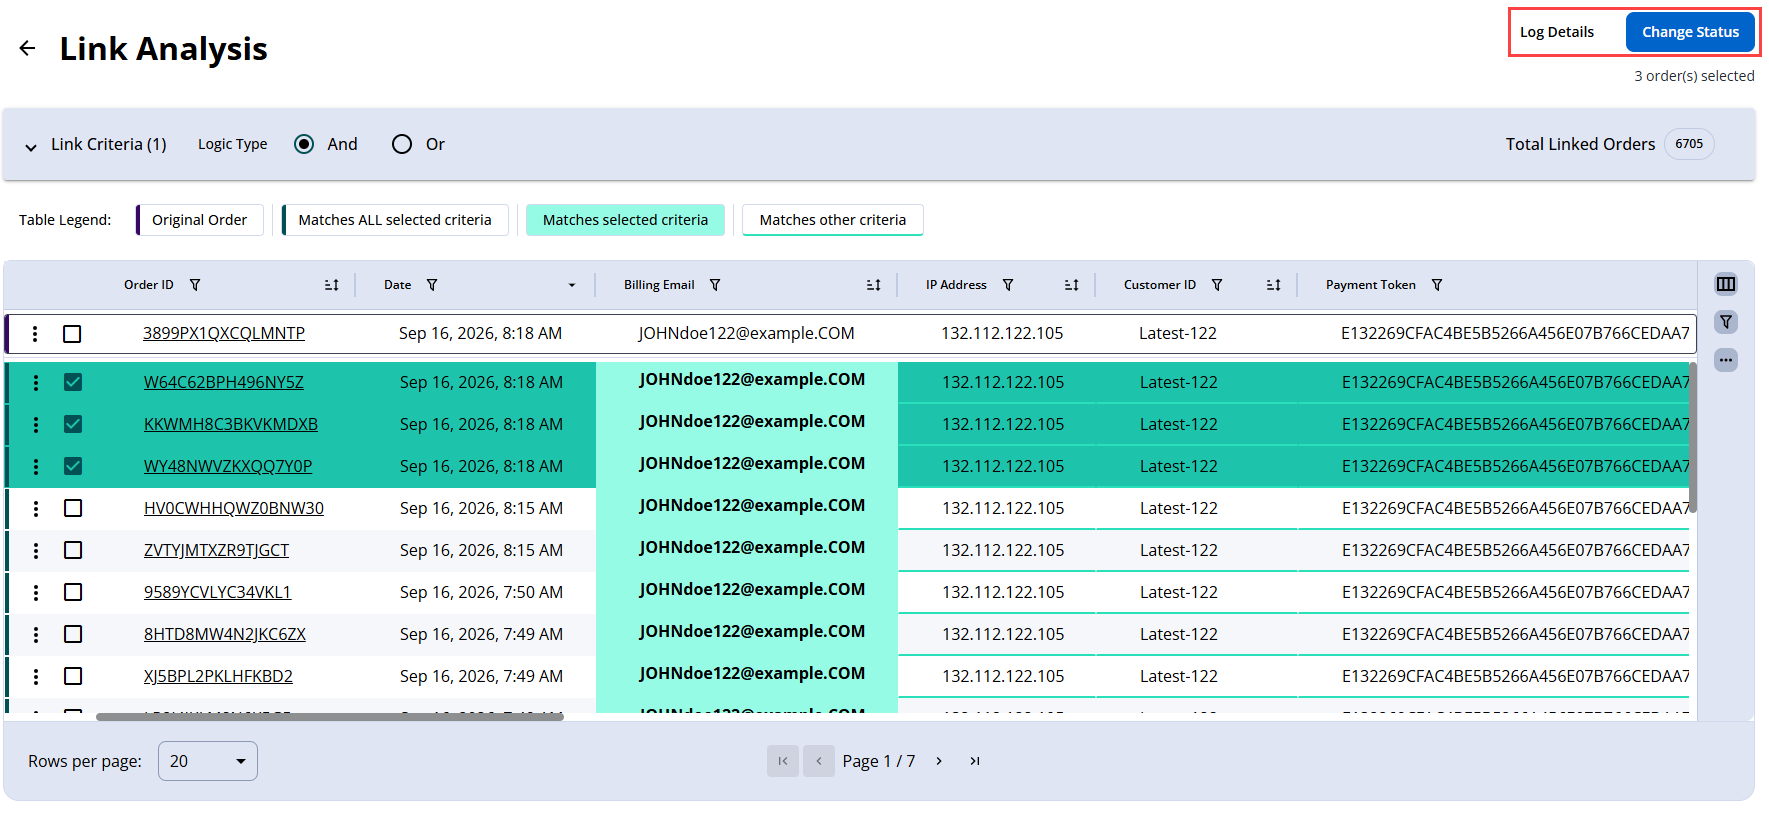Open the column chooser icon
Viewport: 1769px width, 817px height.
point(1726,284)
